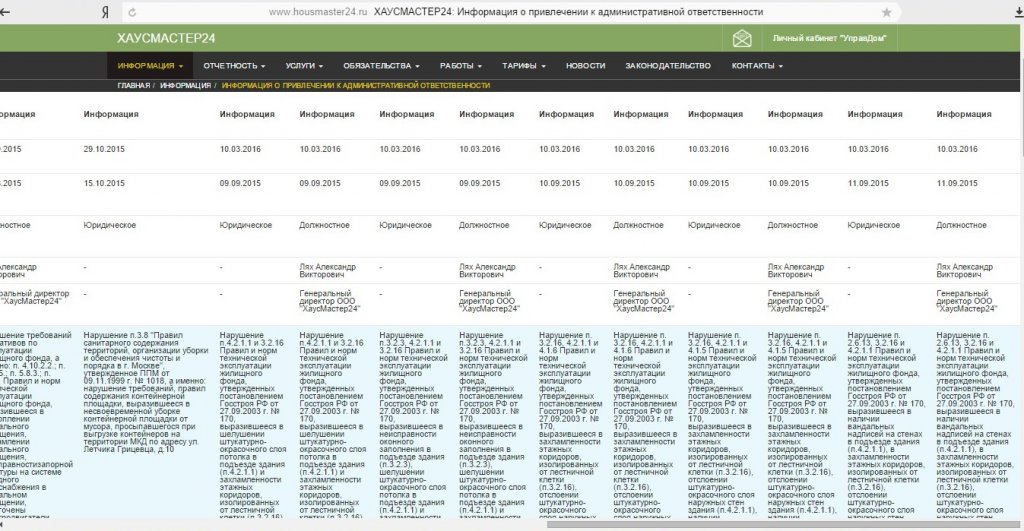1024x531 pixels.
Task: Go to ИНФОРМАЦИЯ in the breadcrumb
Action: pyautogui.click(x=185, y=86)
